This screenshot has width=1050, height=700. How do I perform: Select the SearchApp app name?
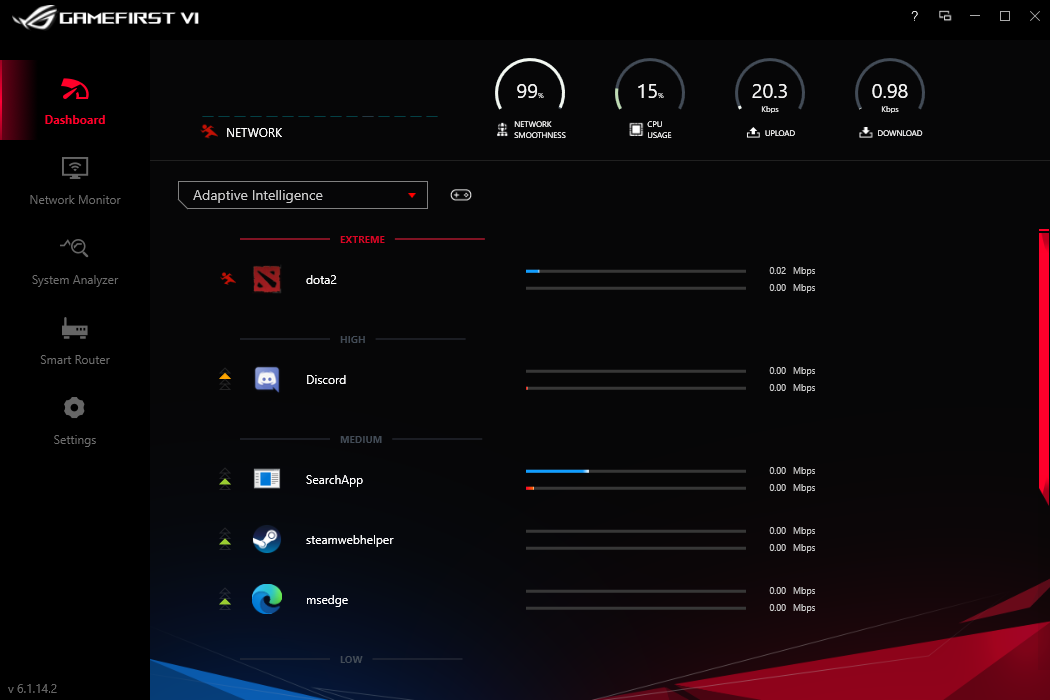(334, 480)
